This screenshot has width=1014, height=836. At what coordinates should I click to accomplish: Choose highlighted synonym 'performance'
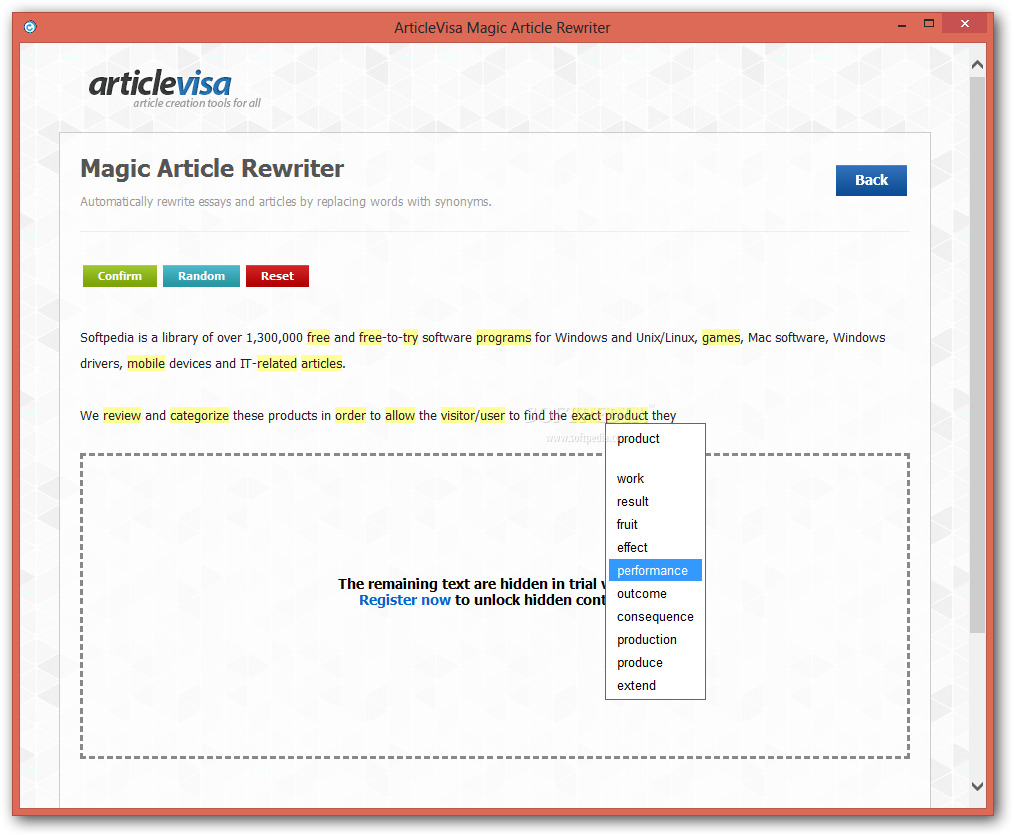click(655, 570)
